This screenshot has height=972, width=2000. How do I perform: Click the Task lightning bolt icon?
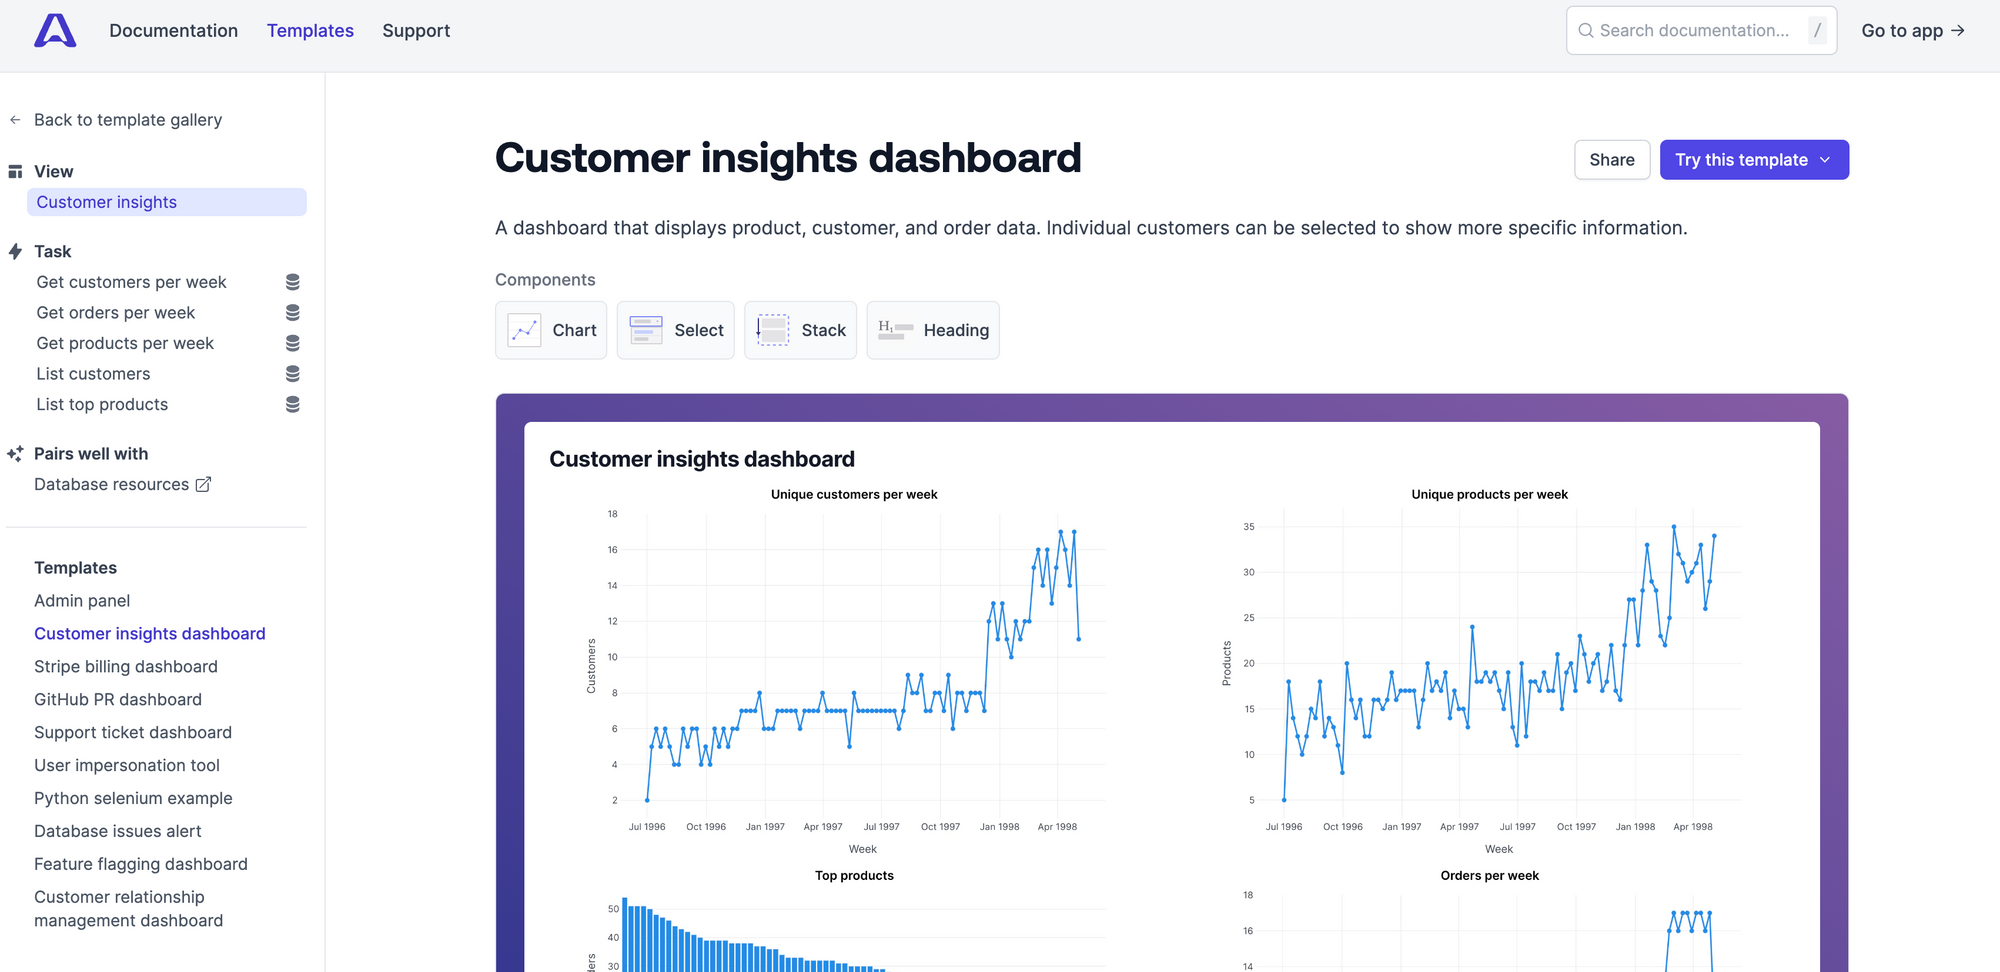(15, 252)
